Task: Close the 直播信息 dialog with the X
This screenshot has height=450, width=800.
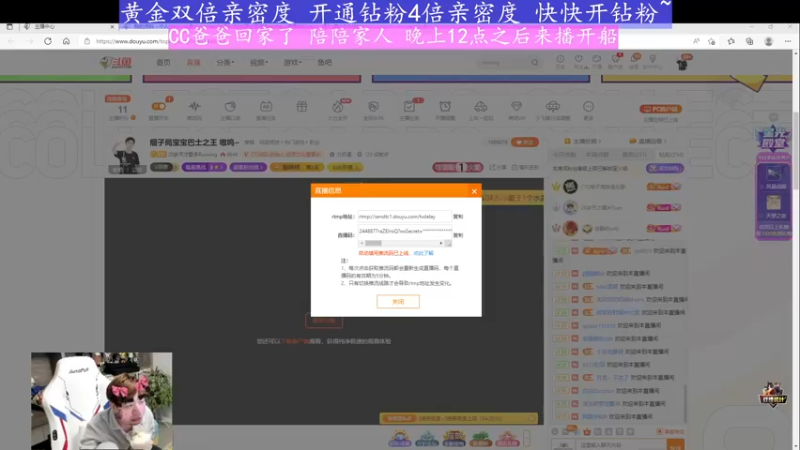Action: tap(474, 191)
